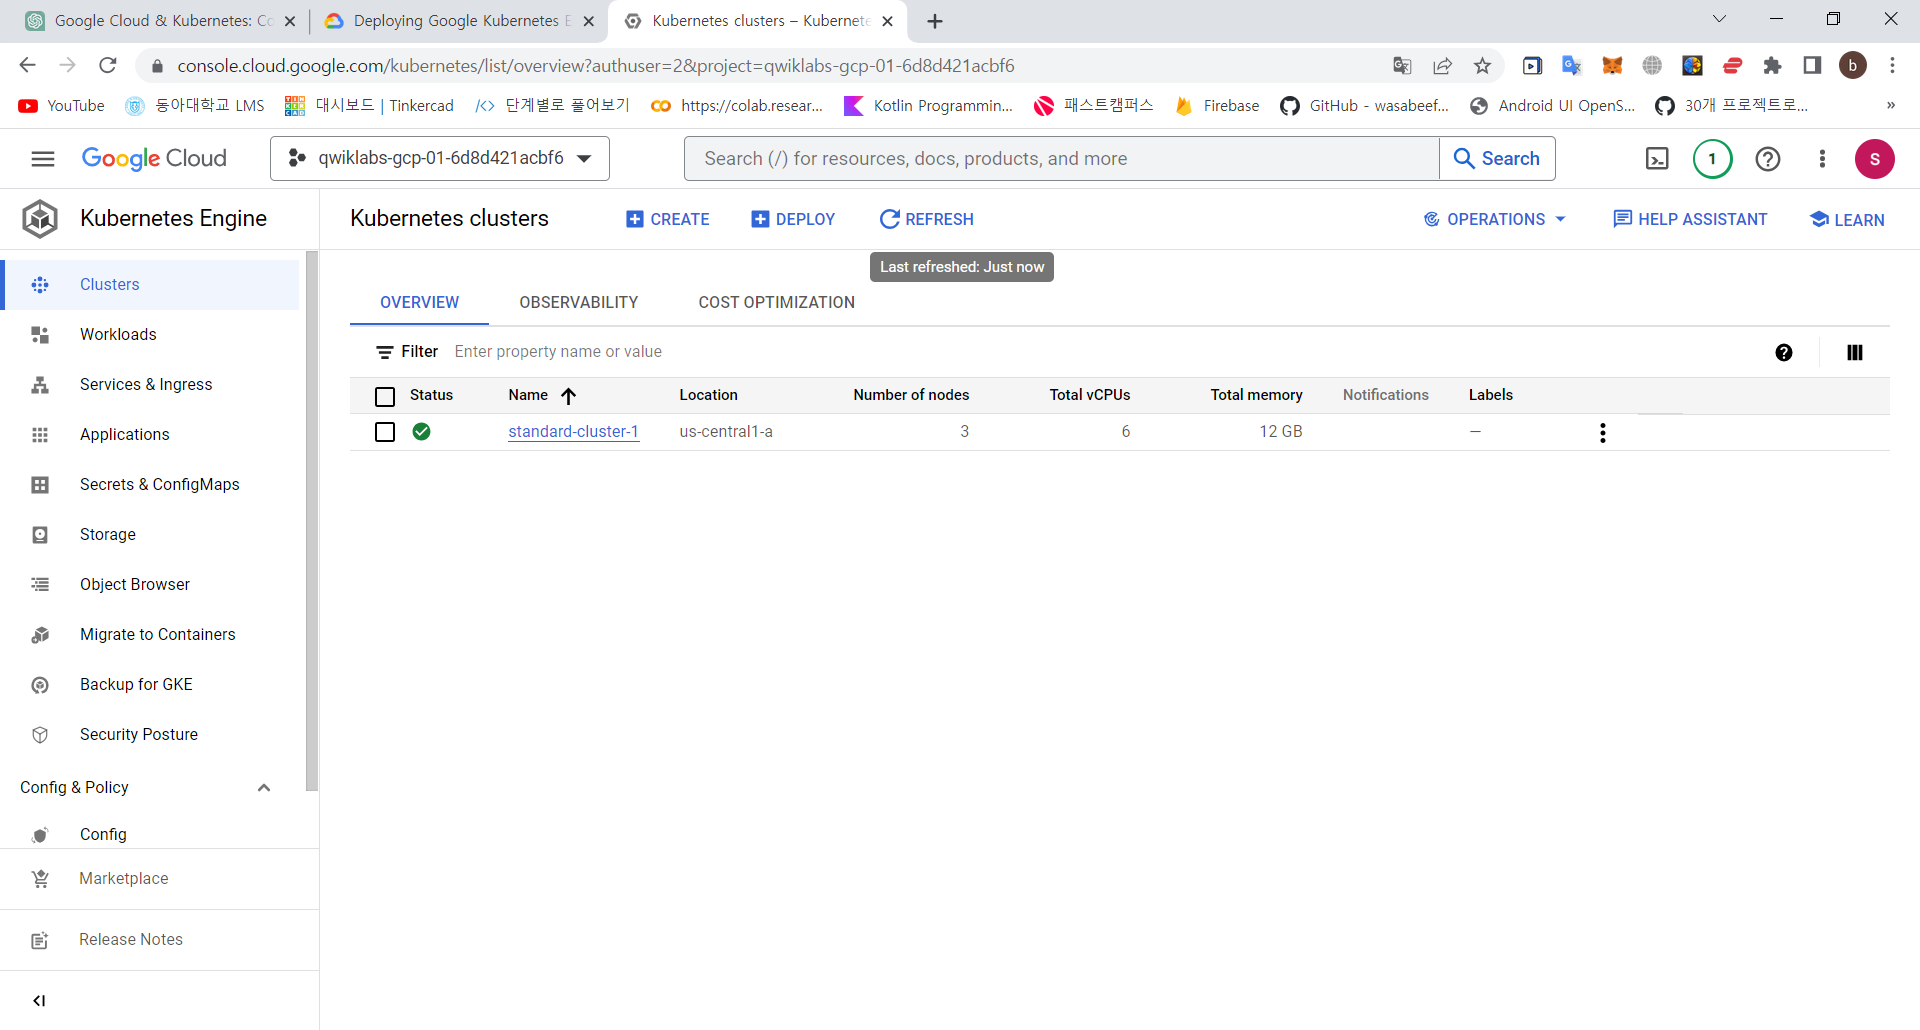Open browser extensions puzzle icon

1772,66
